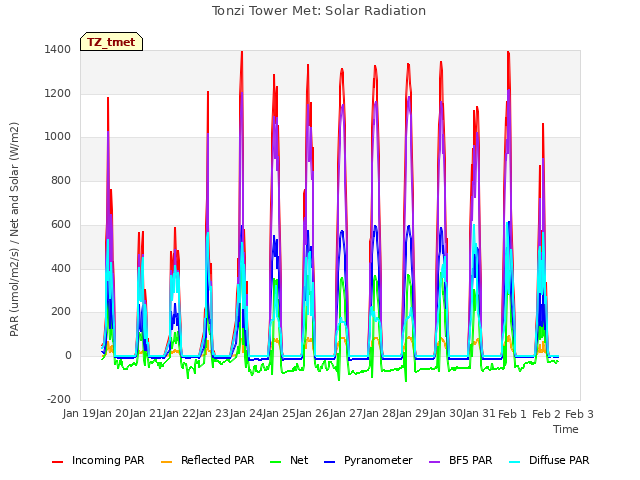This screenshot has height=480, width=640.
Task: Click the purple BF5 PAR legend swatch
Action: 435,462
